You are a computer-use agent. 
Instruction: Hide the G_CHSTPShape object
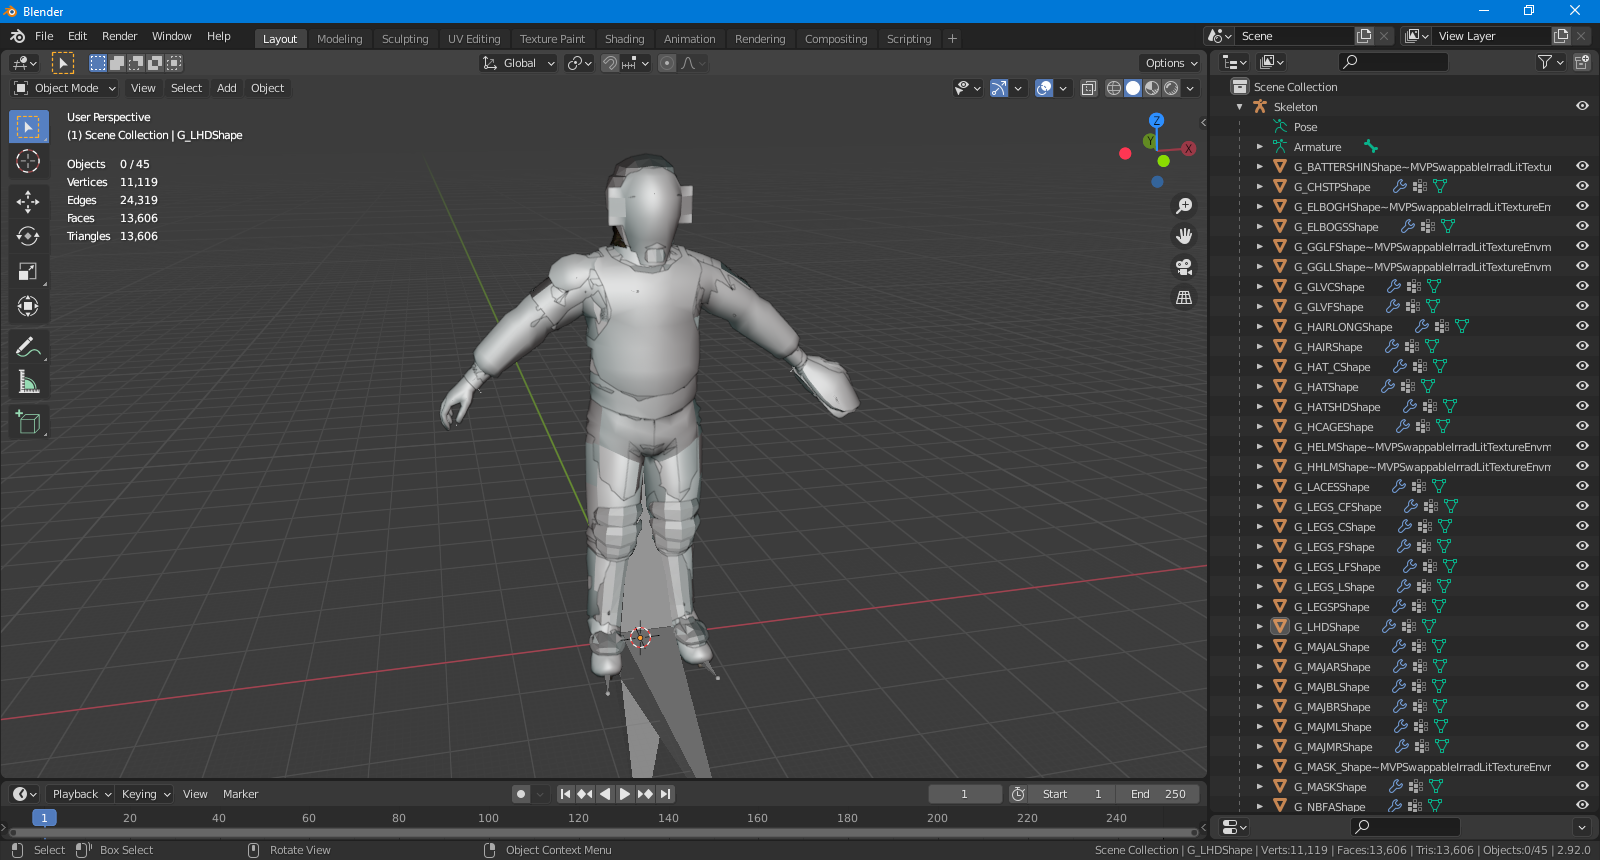(1582, 186)
